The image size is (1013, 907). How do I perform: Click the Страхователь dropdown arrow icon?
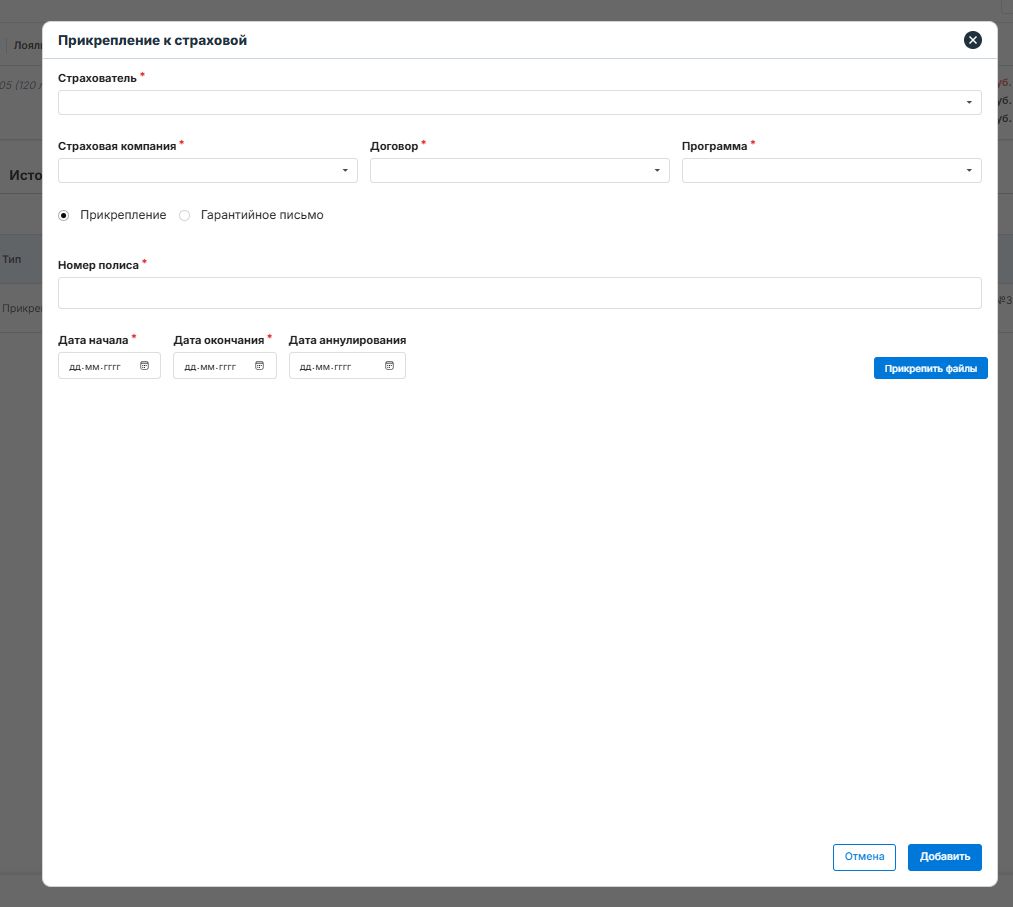click(x=969, y=103)
